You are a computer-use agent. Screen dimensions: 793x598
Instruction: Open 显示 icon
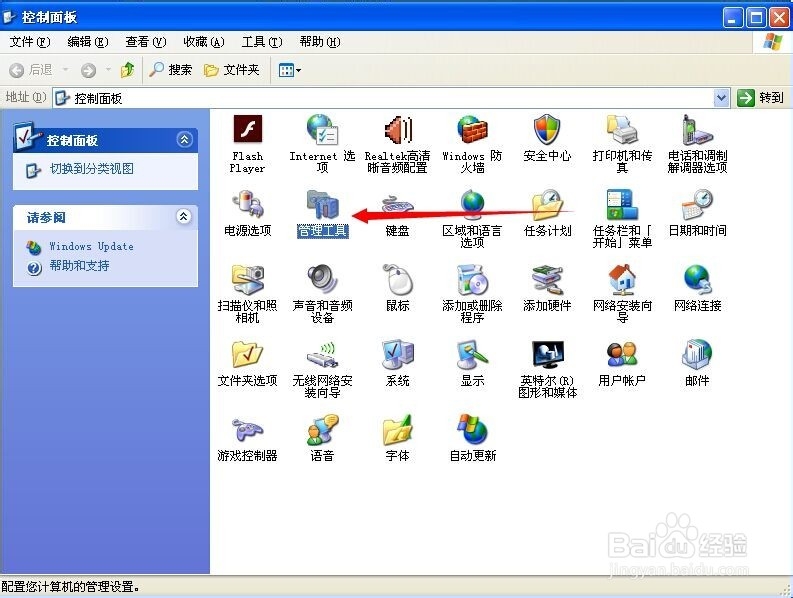click(x=472, y=354)
